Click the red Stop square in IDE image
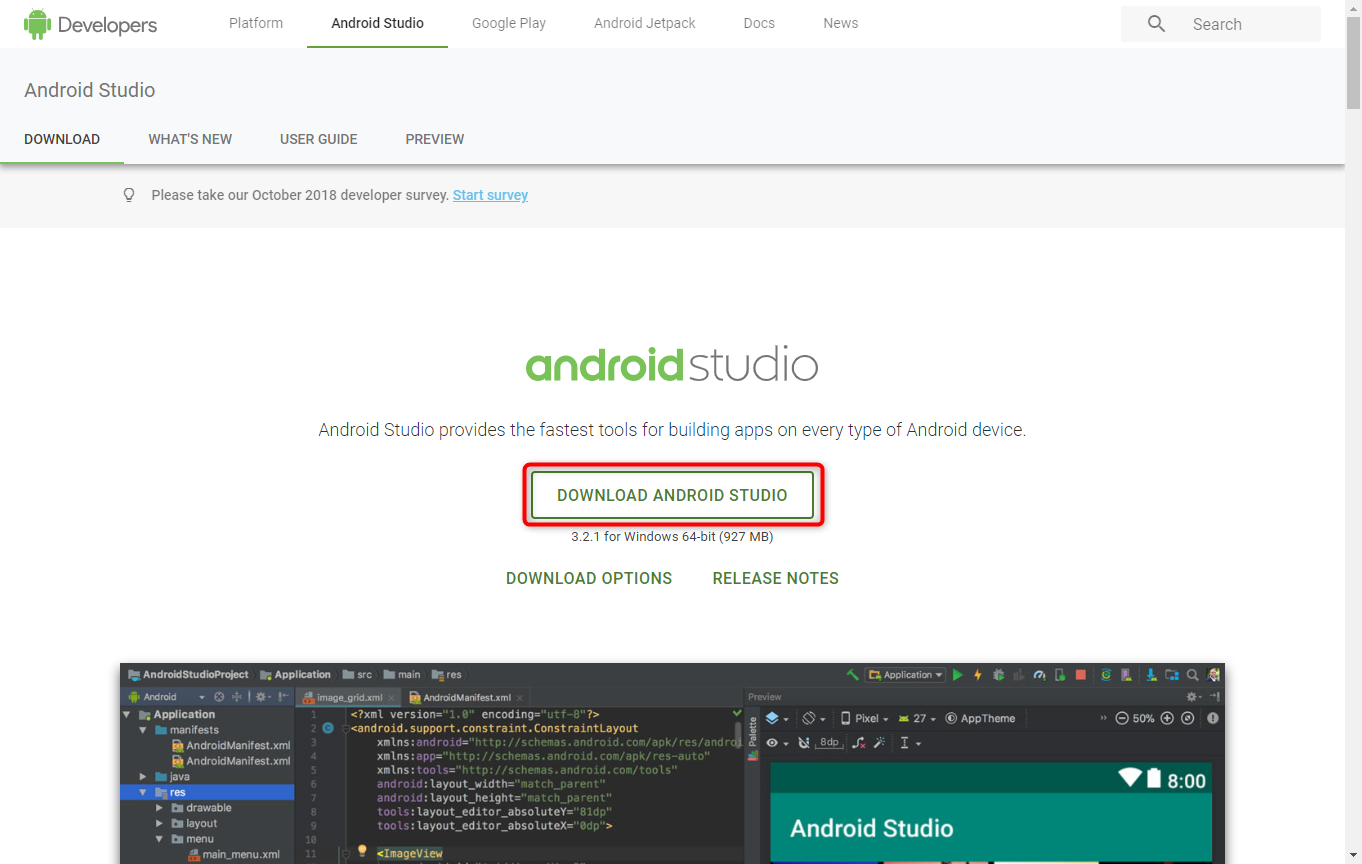Screen dimensions: 1362x864 pos(1081,675)
